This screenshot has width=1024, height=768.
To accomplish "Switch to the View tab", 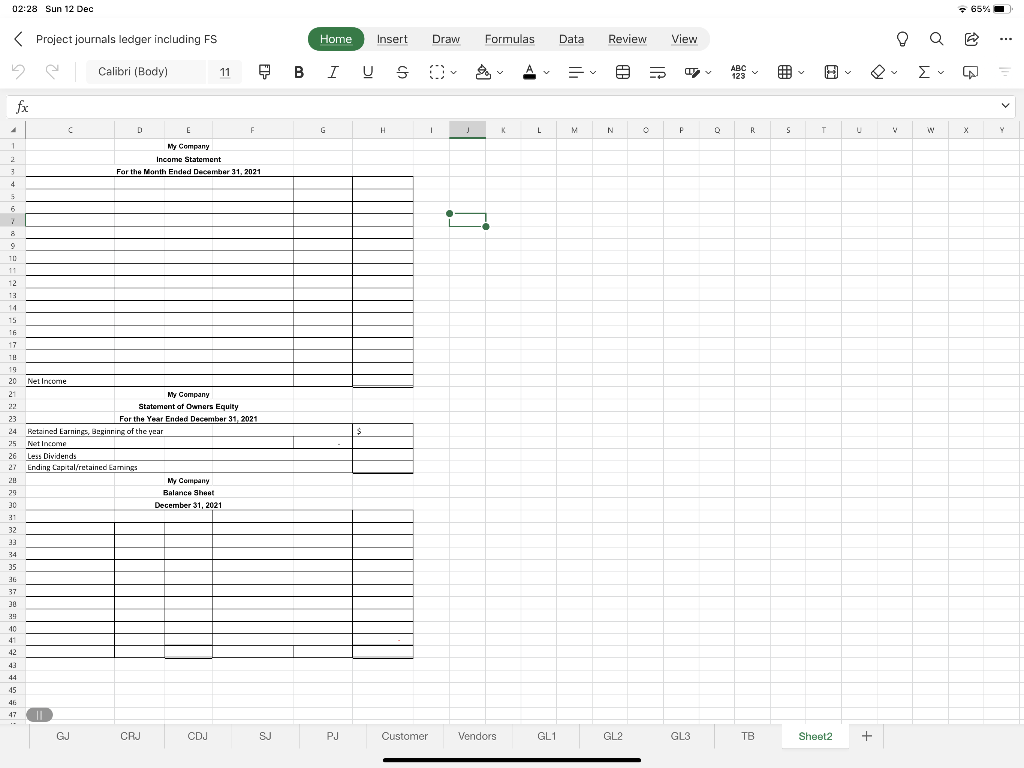I will tap(684, 39).
